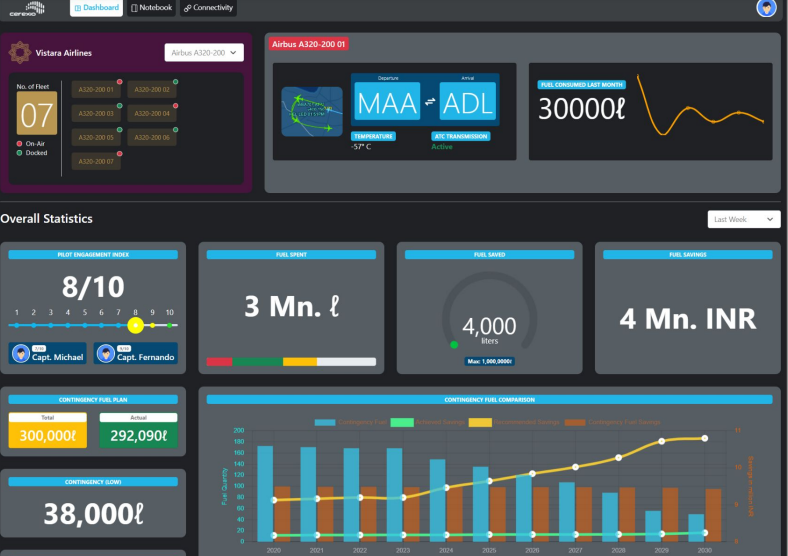Screen dimensions: 788x556
Task: Click the 2020 blue contingency fuel bar
Action: point(265,494)
